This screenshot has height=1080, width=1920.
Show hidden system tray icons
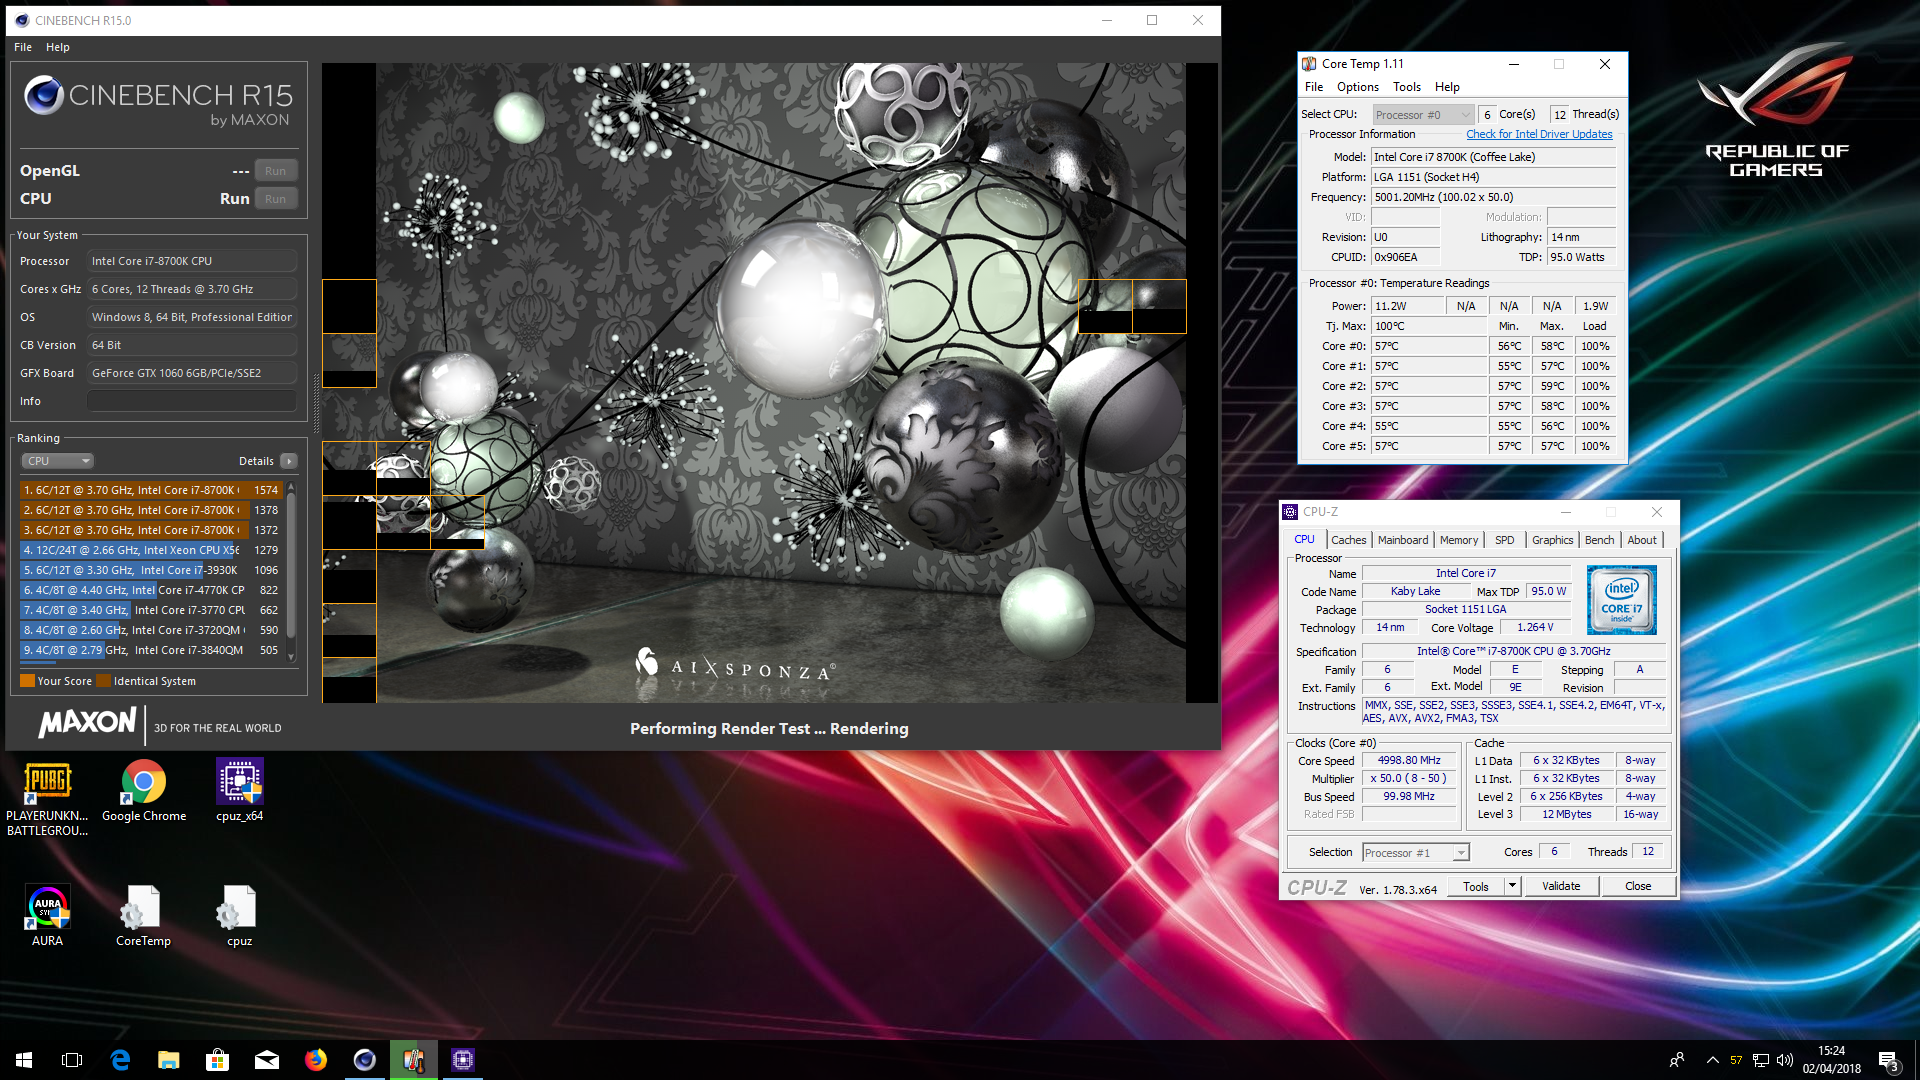coord(1712,1060)
